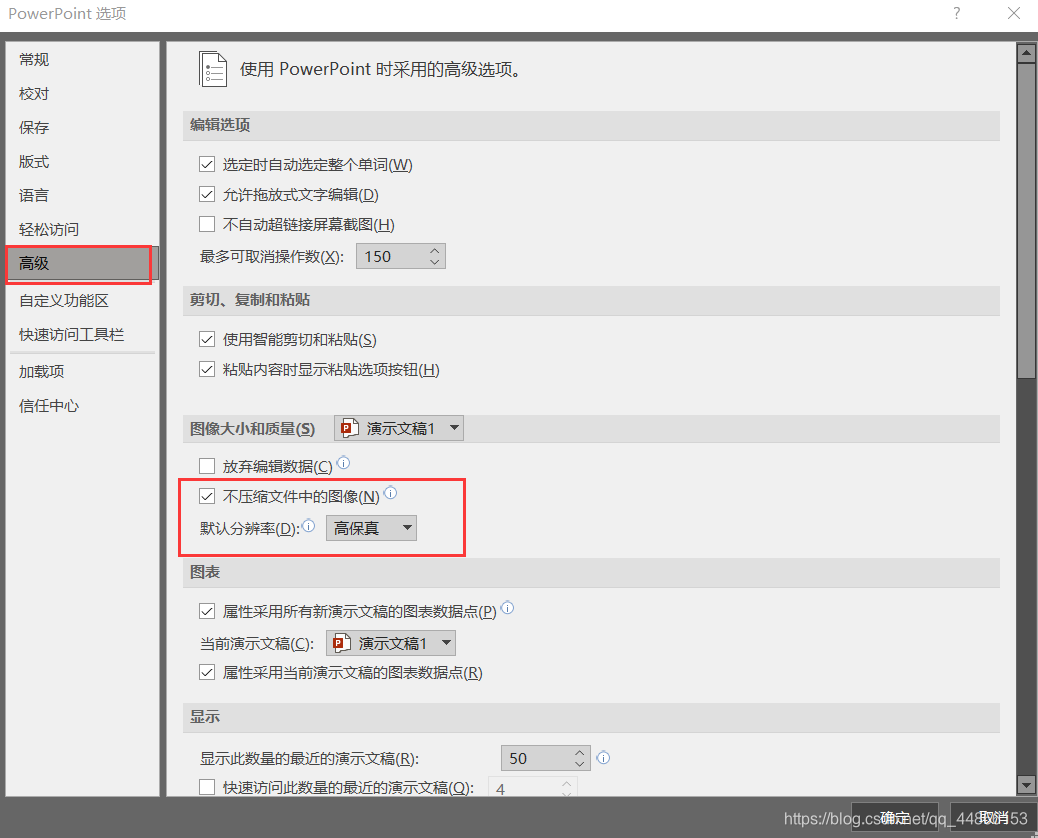Viewport: 1038px width, 838px height.
Task: Open 当前演示文稿 dropdown
Action: tap(391, 643)
